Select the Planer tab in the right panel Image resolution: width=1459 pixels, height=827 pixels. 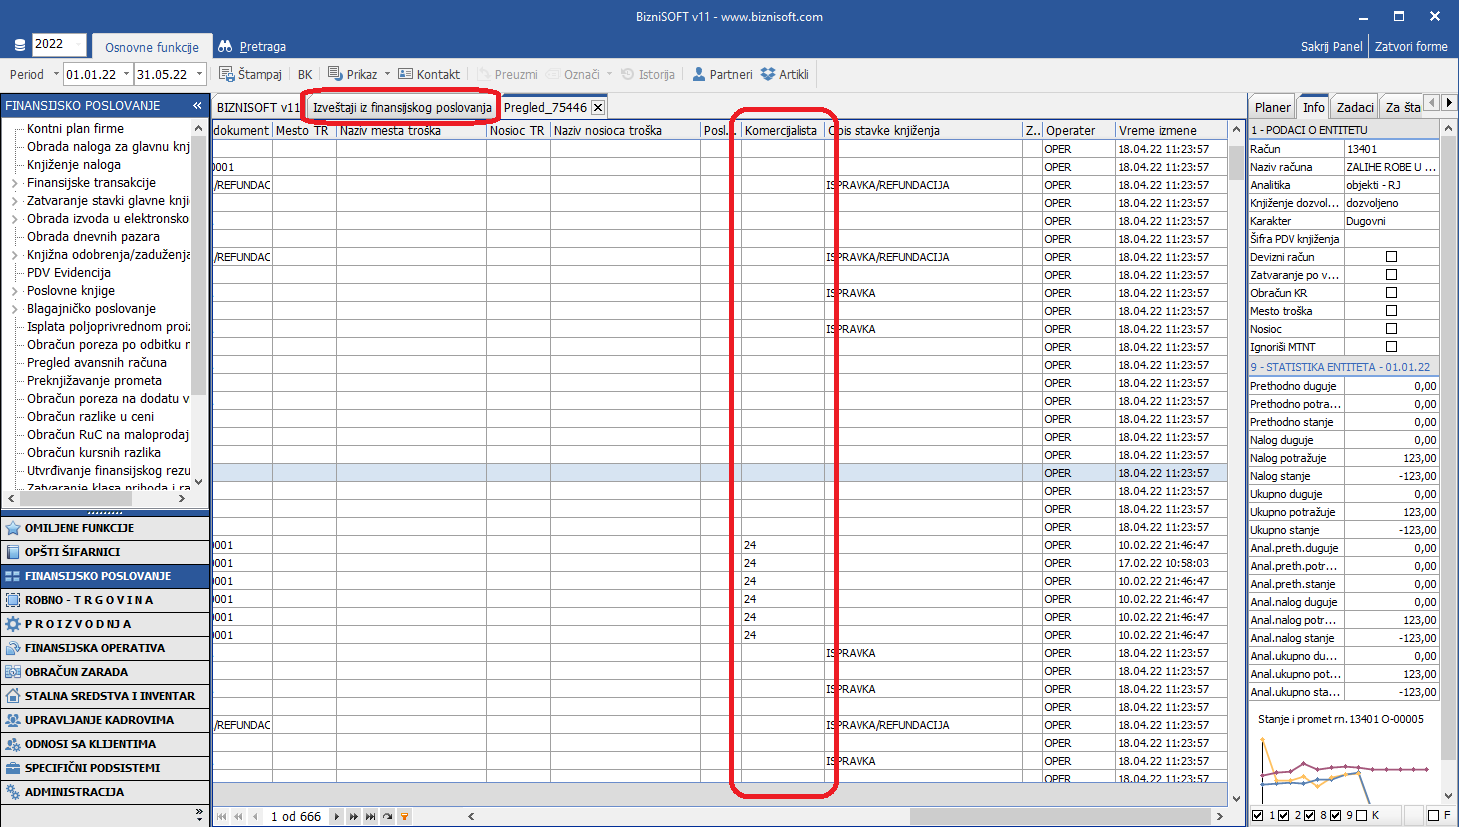(1272, 107)
